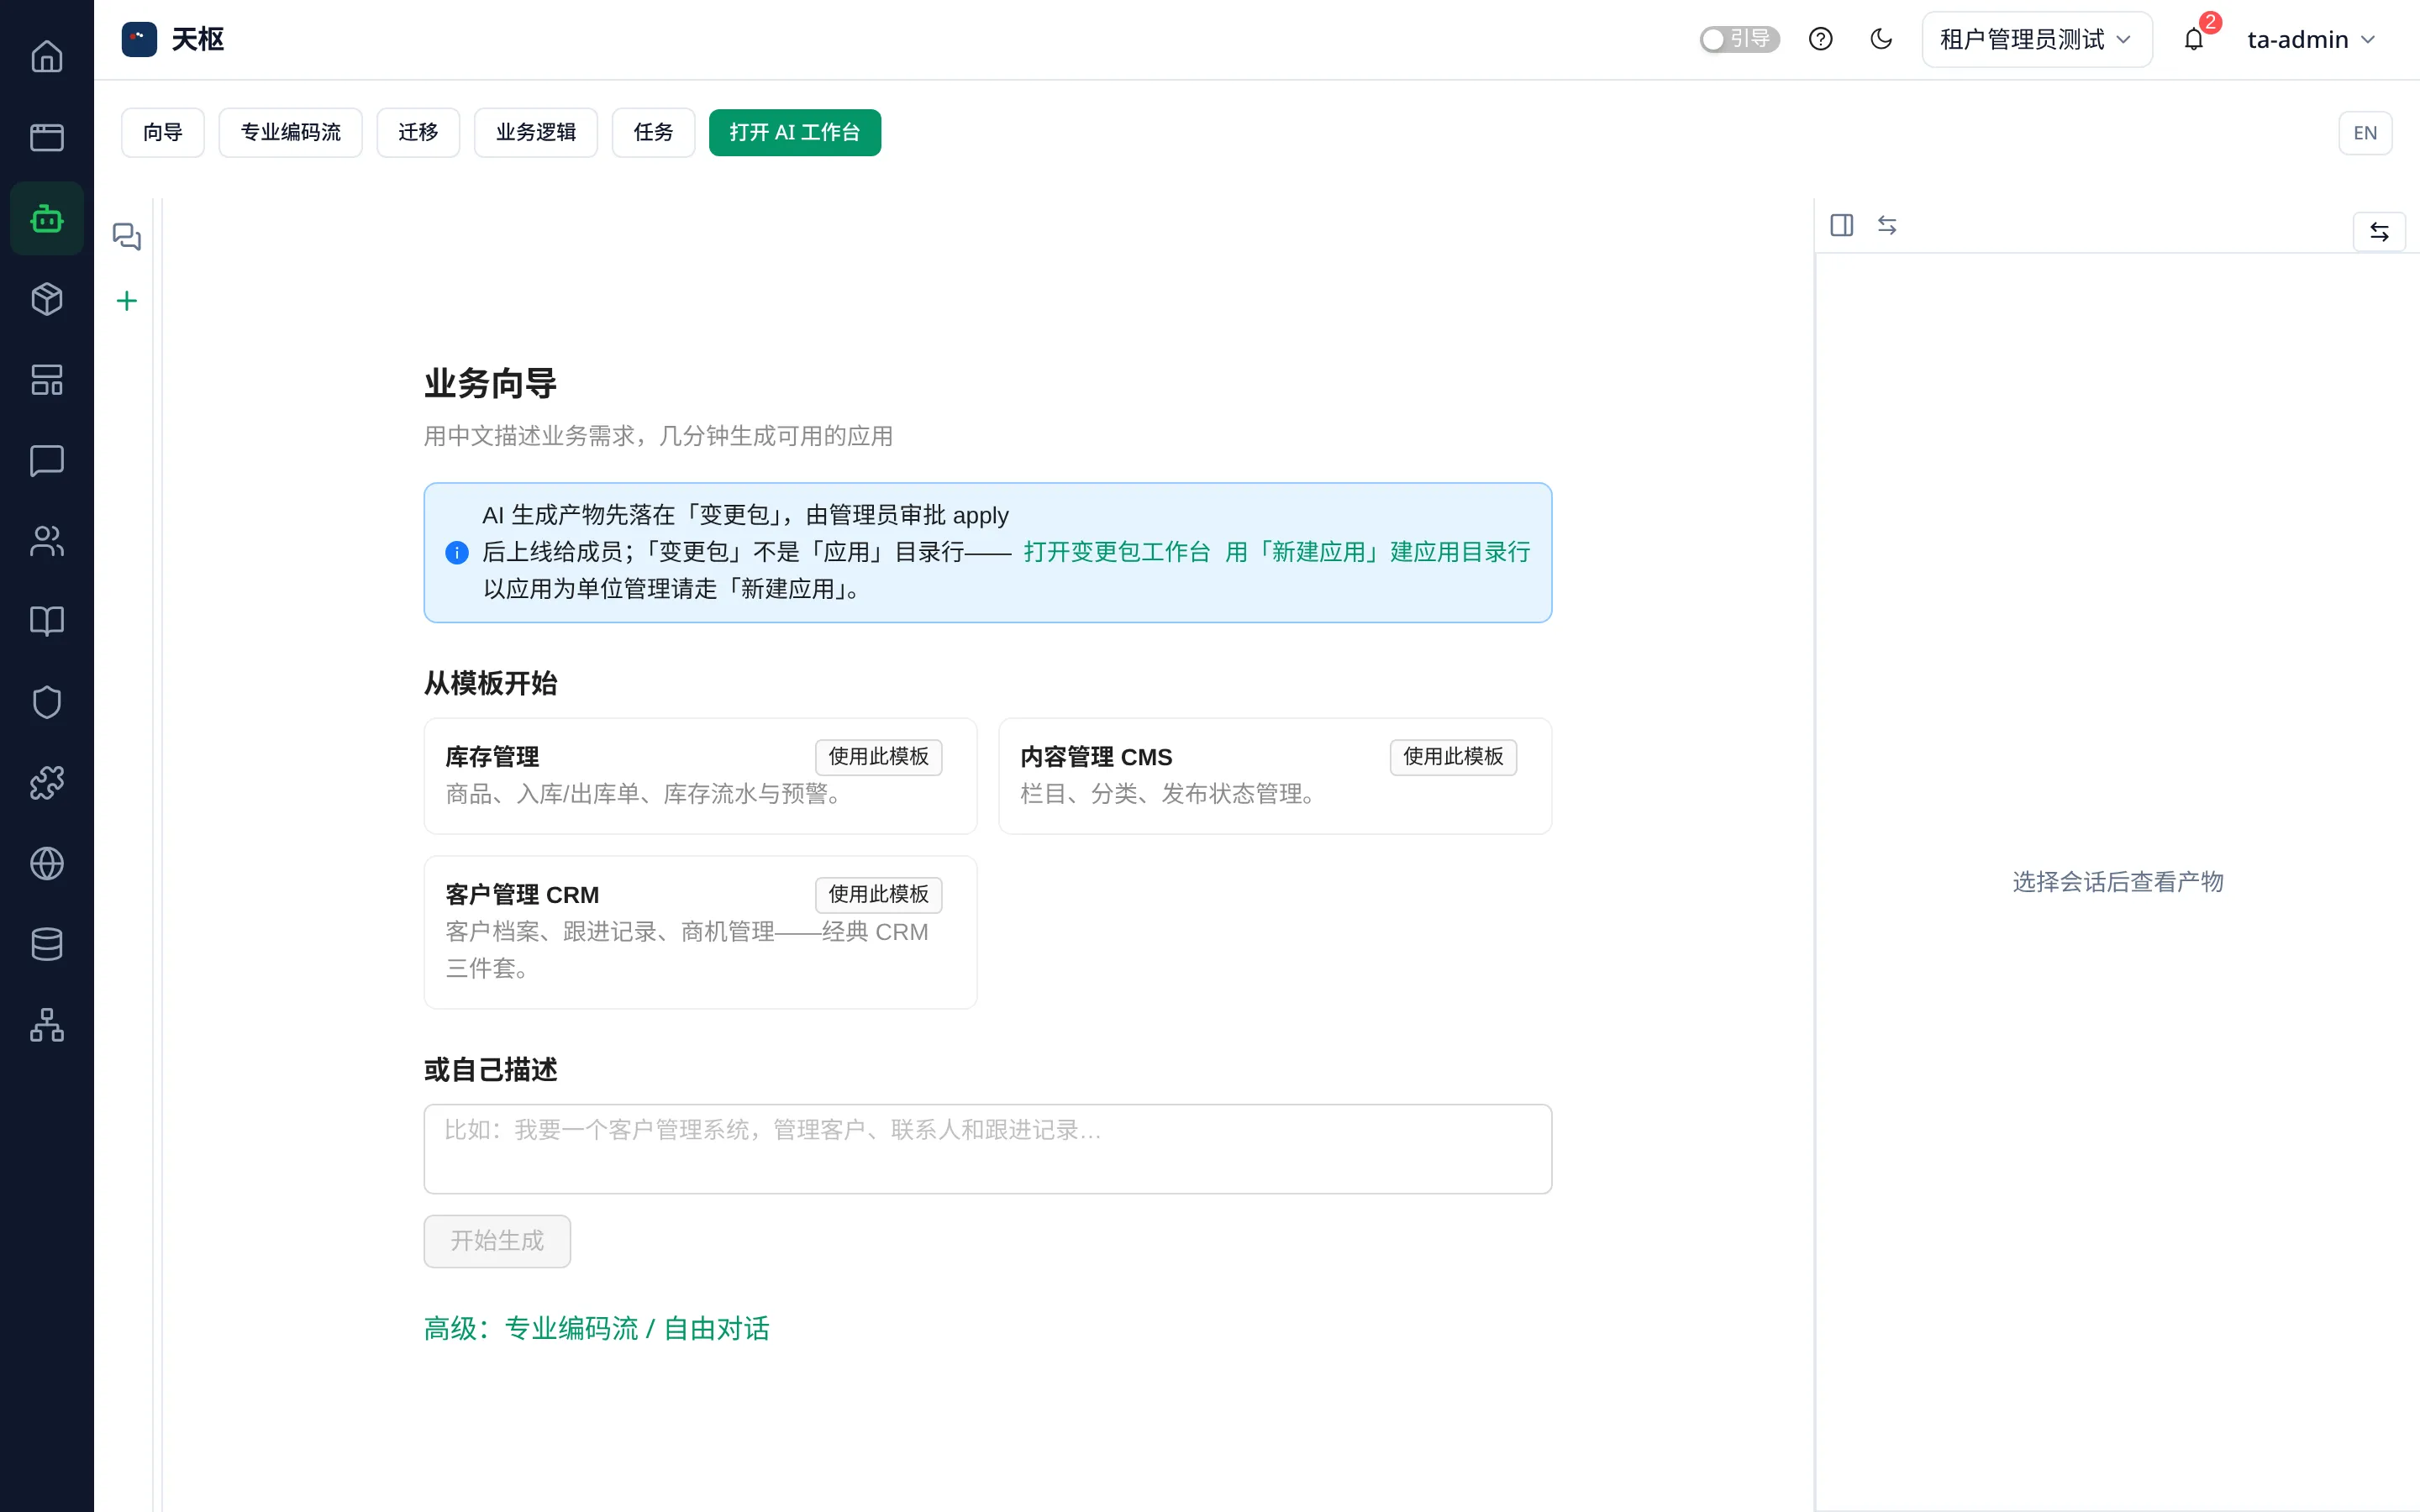The height and width of the screenshot is (1512, 2420).
Task: Toggle the 引导 guide switch
Action: tap(1739, 39)
